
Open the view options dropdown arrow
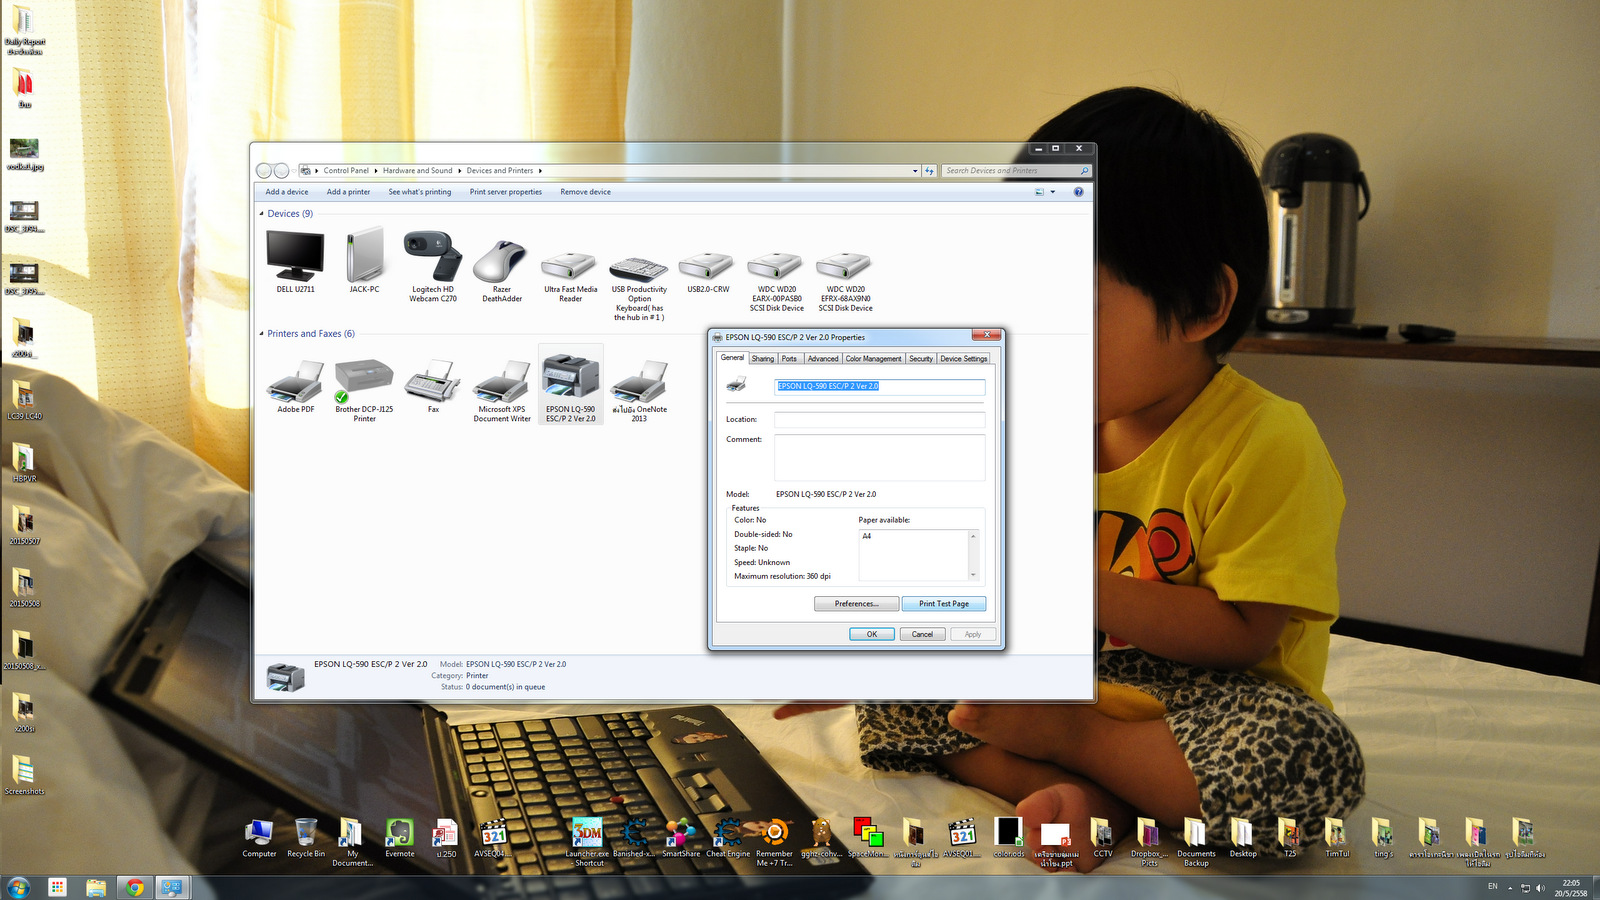pos(1053,192)
